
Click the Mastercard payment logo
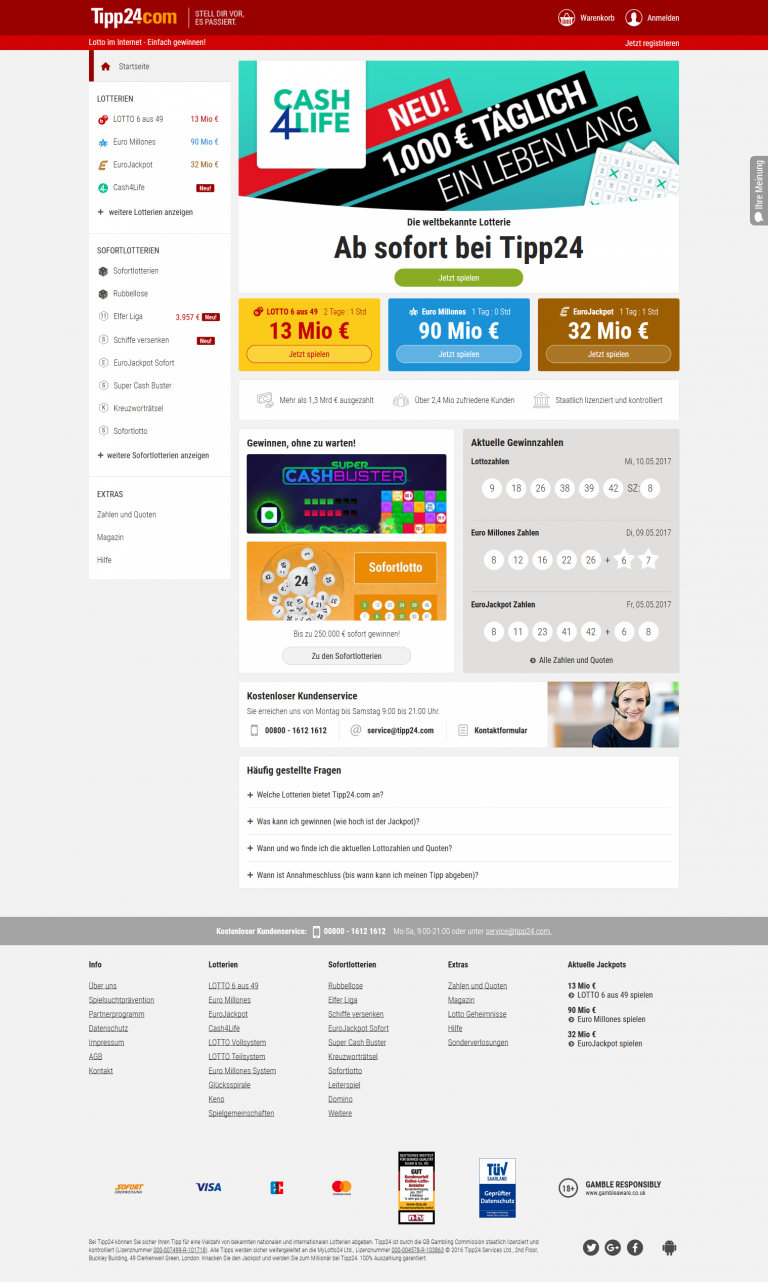pyautogui.click(x=341, y=1187)
